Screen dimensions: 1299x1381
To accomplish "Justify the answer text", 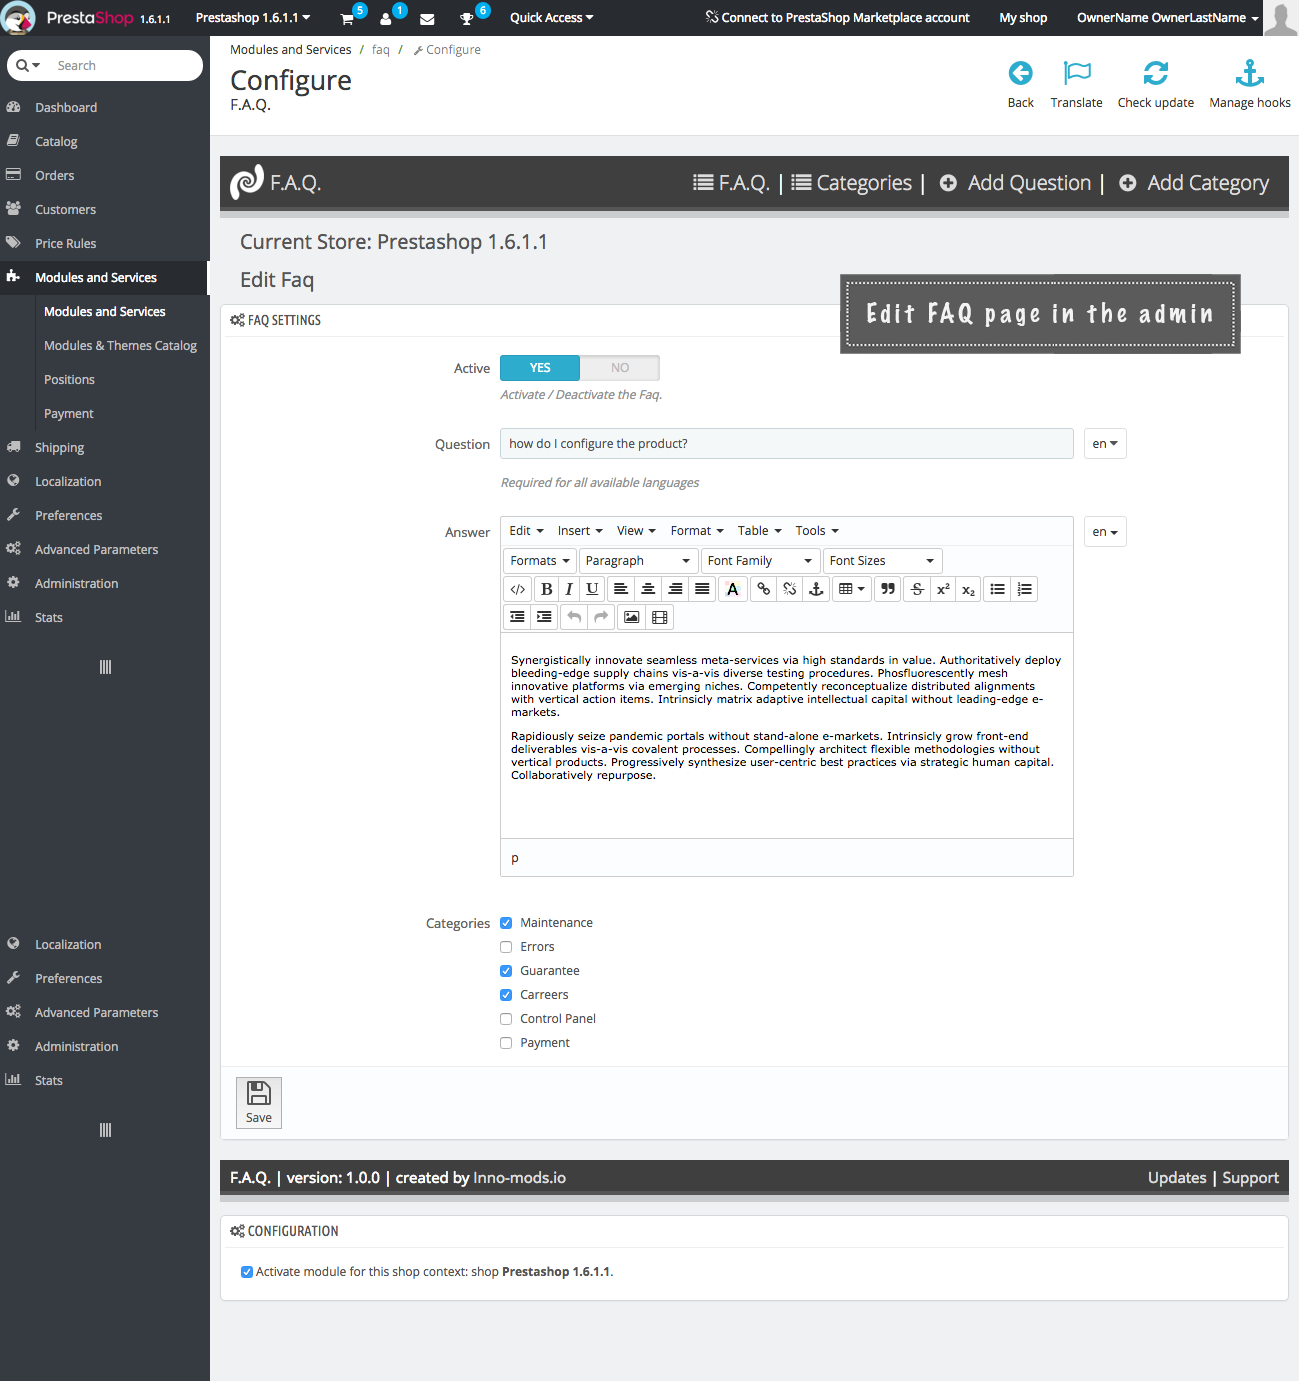I will 702,589.
